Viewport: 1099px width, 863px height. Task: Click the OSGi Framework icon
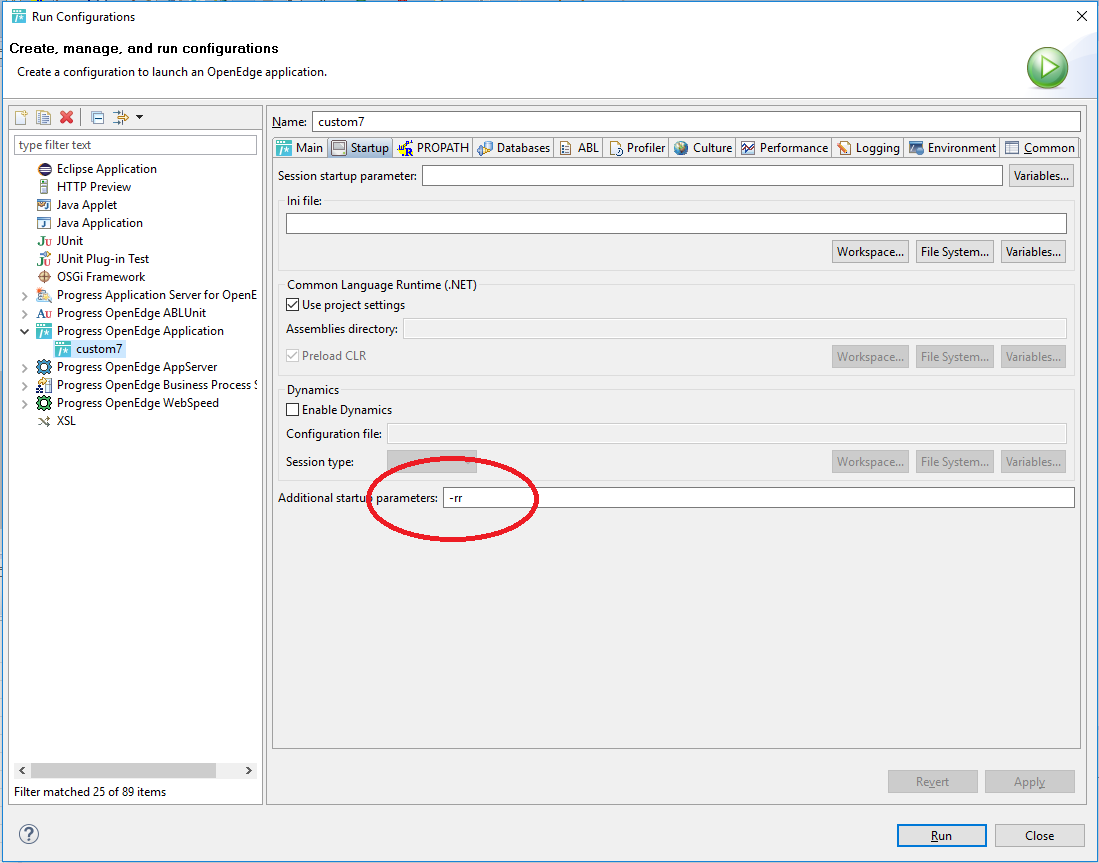click(x=44, y=277)
